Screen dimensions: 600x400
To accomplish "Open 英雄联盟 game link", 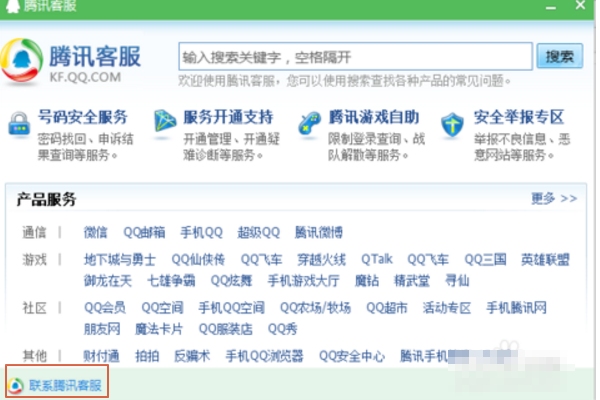I will [x=545, y=260].
